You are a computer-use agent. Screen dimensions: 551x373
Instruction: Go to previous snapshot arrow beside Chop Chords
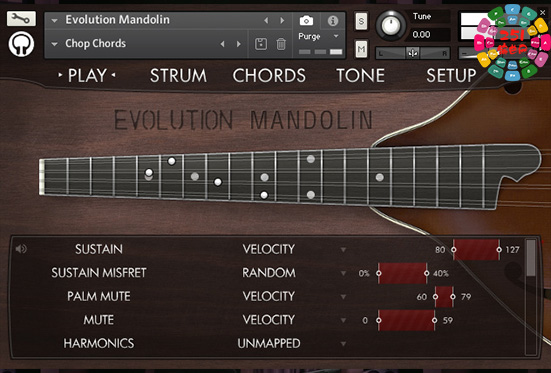pos(222,44)
